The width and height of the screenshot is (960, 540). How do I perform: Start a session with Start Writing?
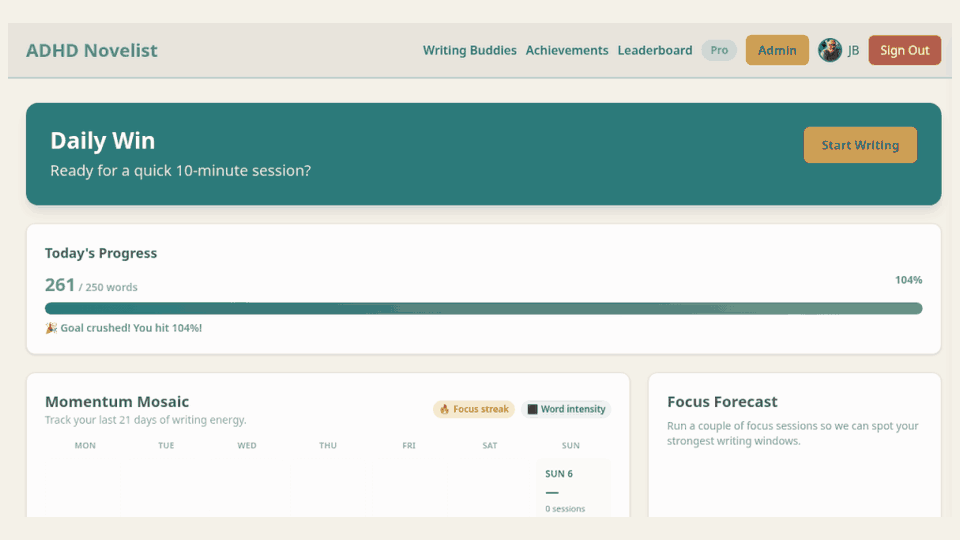tap(860, 145)
